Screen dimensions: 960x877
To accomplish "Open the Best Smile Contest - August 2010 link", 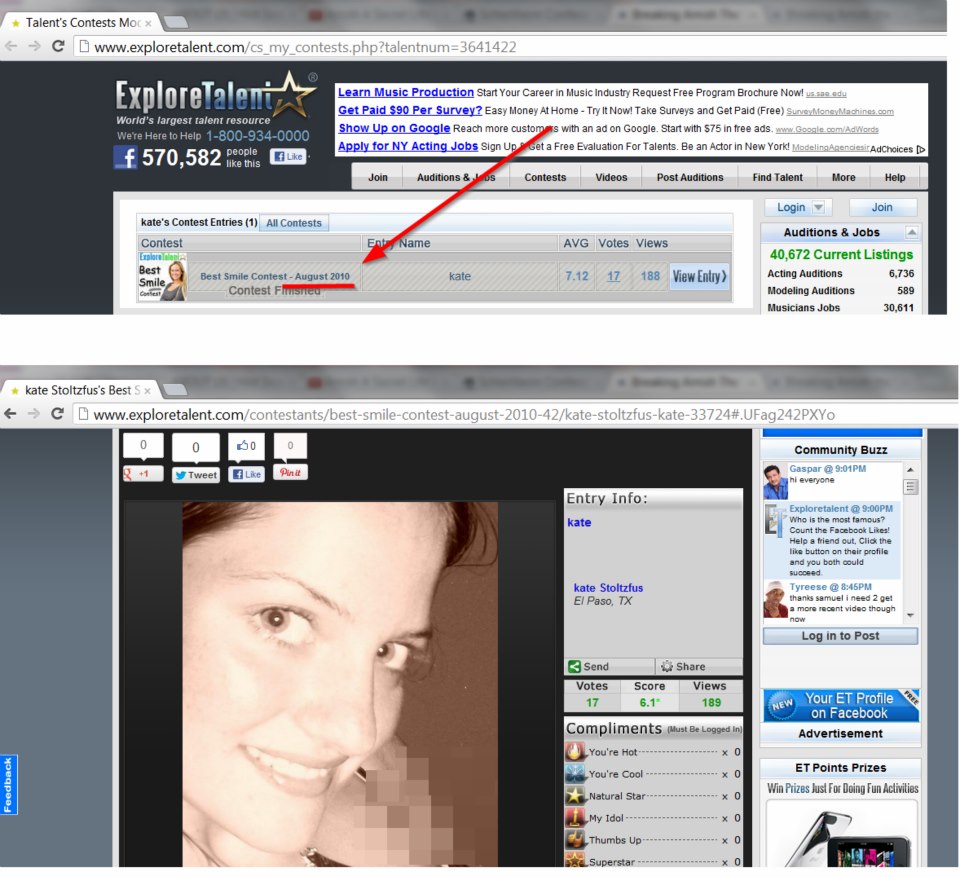I will click(x=275, y=276).
